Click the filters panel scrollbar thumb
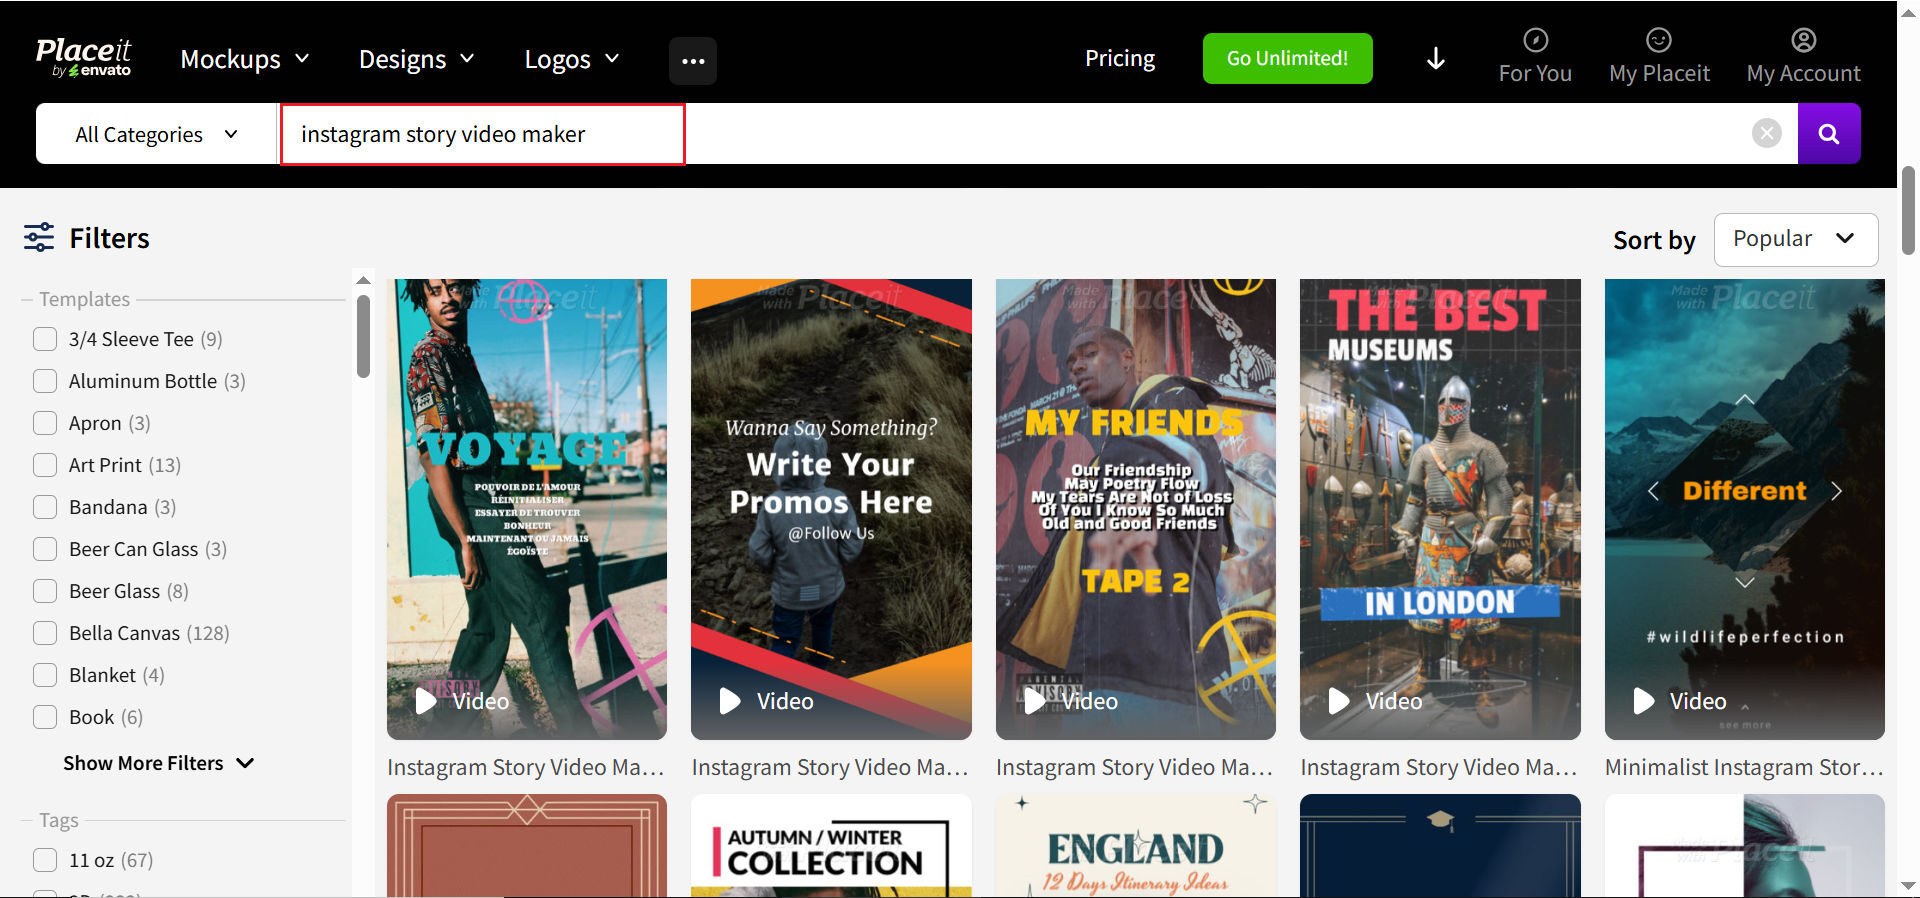 point(363,336)
